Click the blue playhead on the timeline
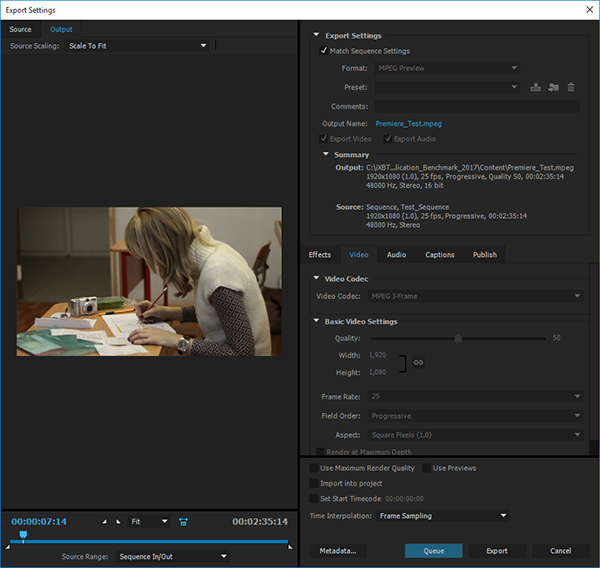The height and width of the screenshot is (568, 600). click(23, 536)
